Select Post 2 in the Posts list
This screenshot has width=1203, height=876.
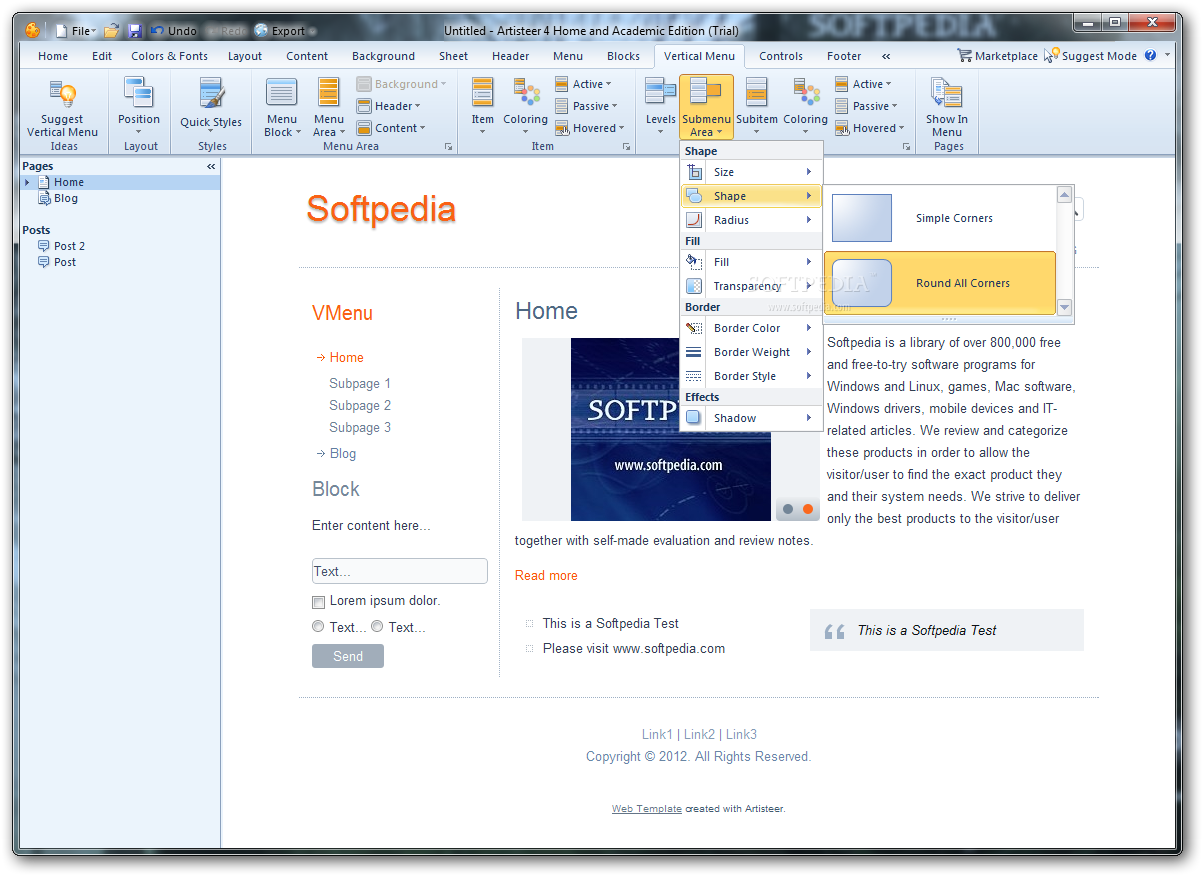point(69,246)
